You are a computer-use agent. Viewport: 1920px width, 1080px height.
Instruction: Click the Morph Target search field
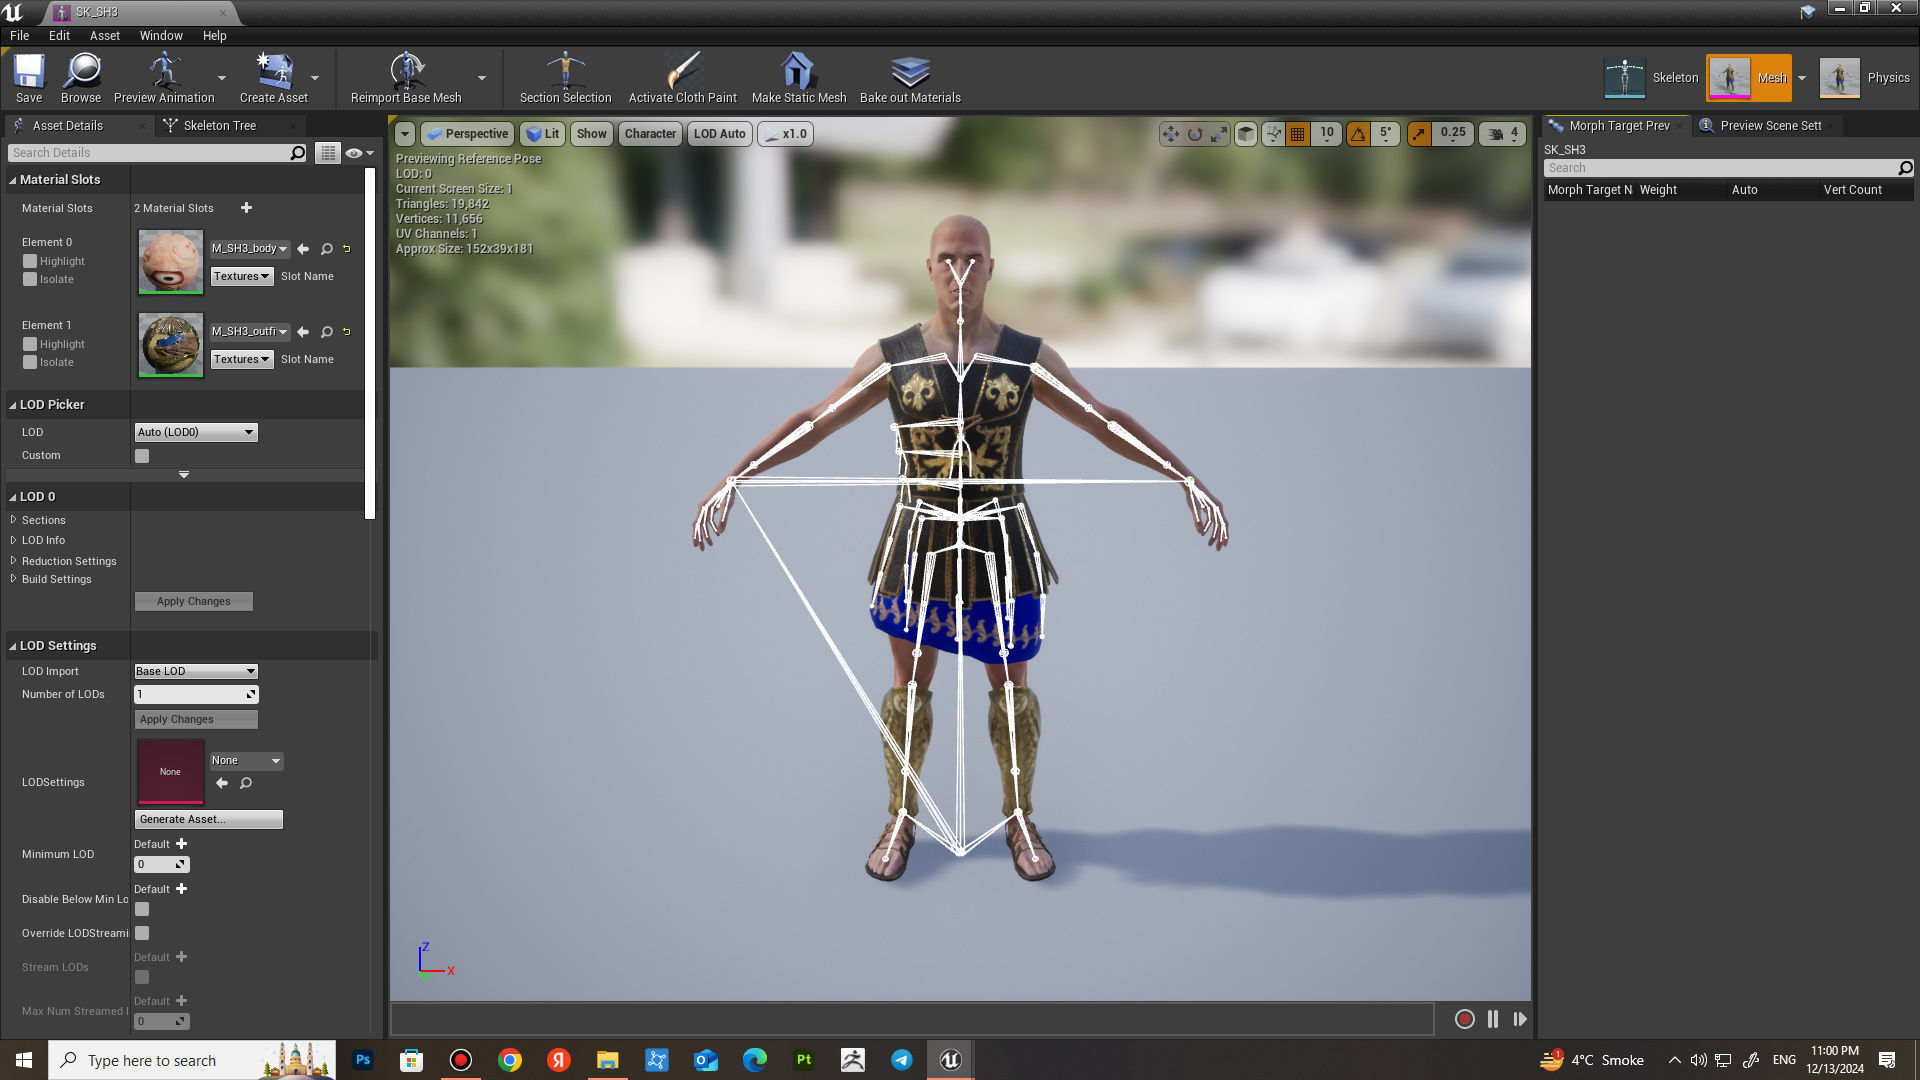pos(1728,168)
